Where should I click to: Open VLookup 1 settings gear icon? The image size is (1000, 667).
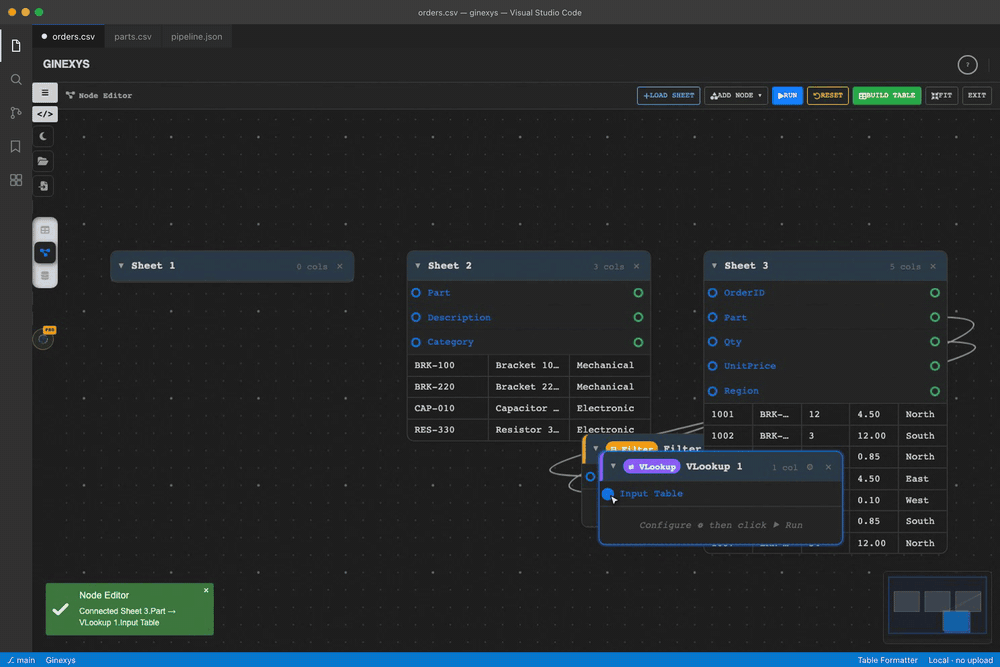(809, 467)
